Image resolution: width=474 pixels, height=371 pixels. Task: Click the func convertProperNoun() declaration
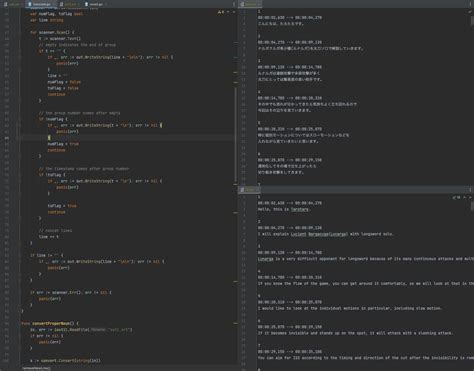[50, 323]
